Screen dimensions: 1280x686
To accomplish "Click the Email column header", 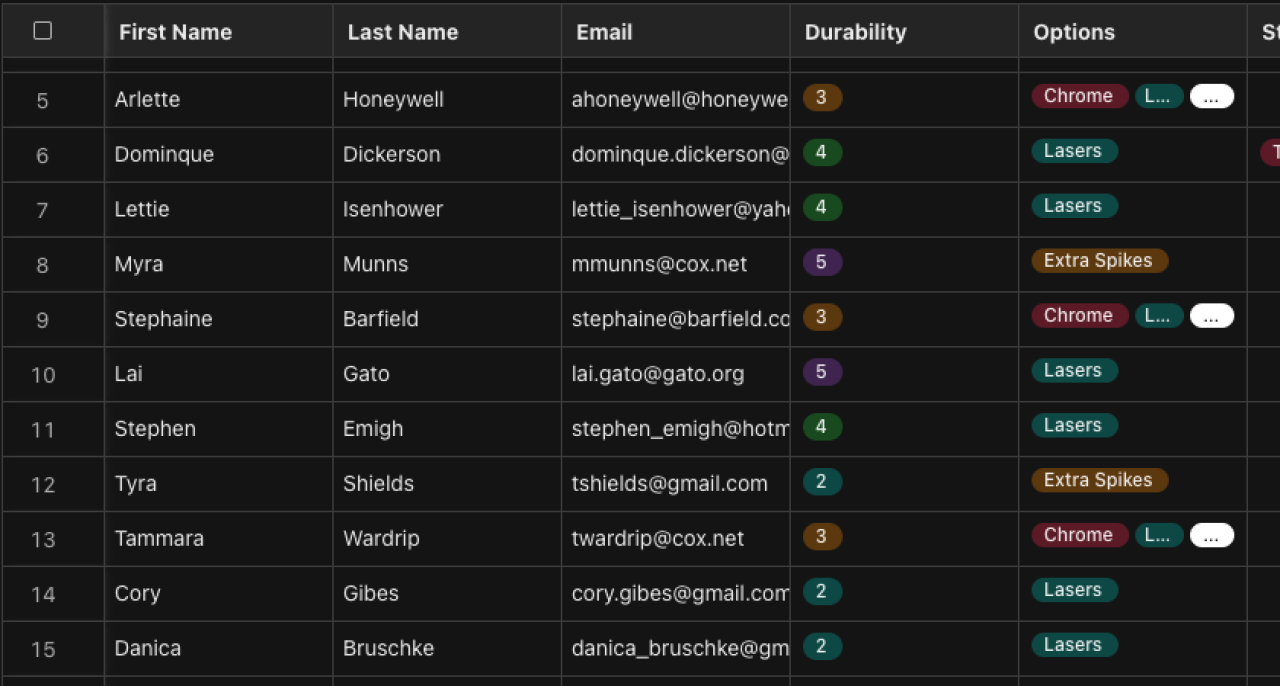I will (604, 32).
